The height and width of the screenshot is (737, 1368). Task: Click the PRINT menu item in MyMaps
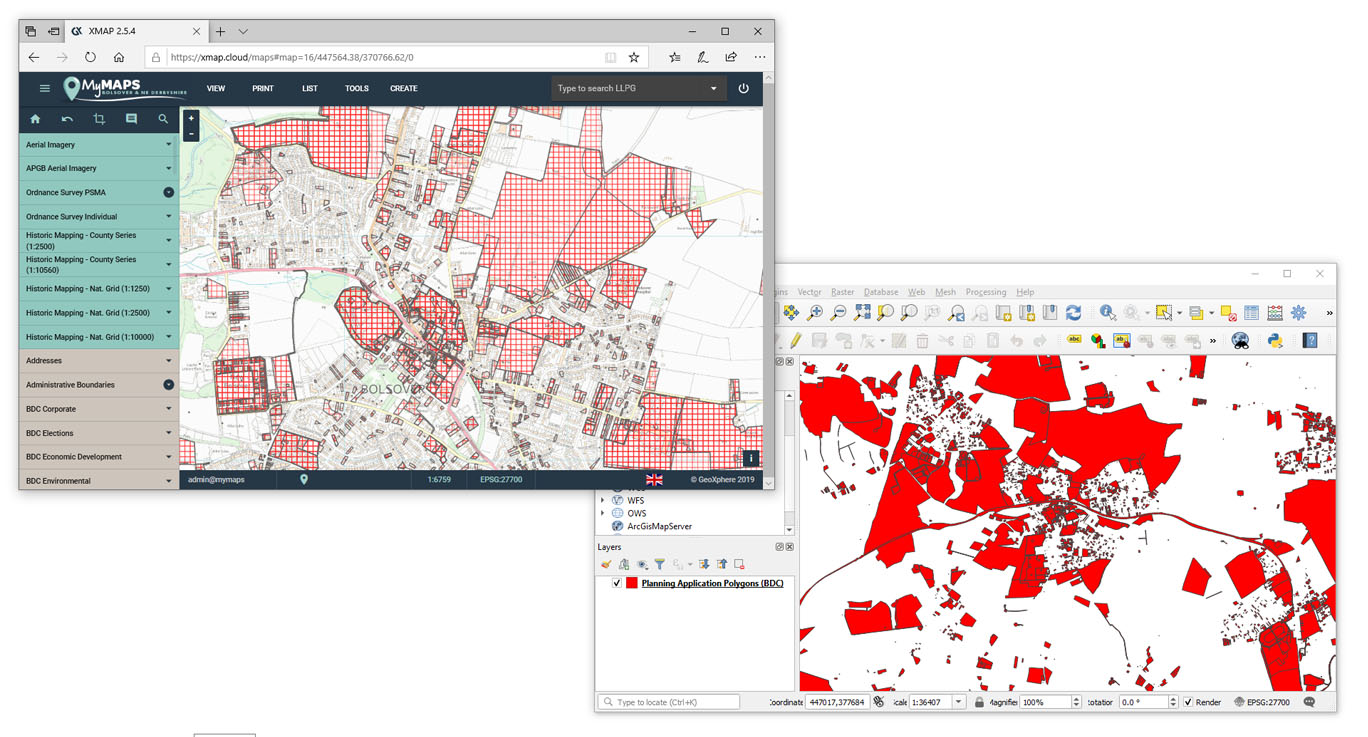[262, 88]
